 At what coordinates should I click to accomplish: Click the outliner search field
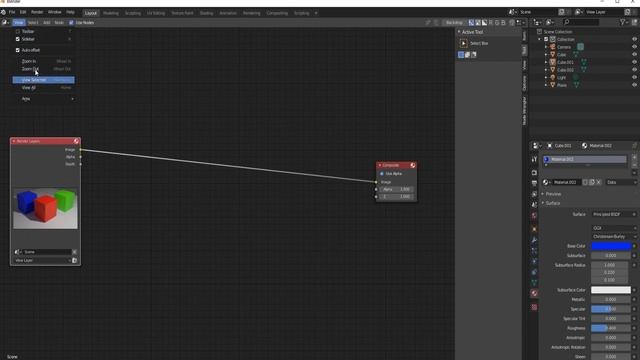click(581, 22)
